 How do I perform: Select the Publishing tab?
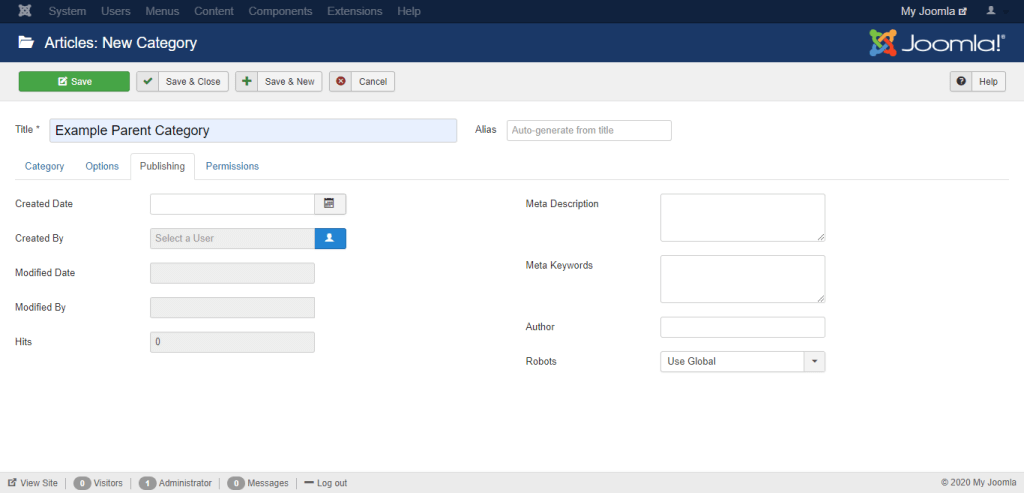163,167
